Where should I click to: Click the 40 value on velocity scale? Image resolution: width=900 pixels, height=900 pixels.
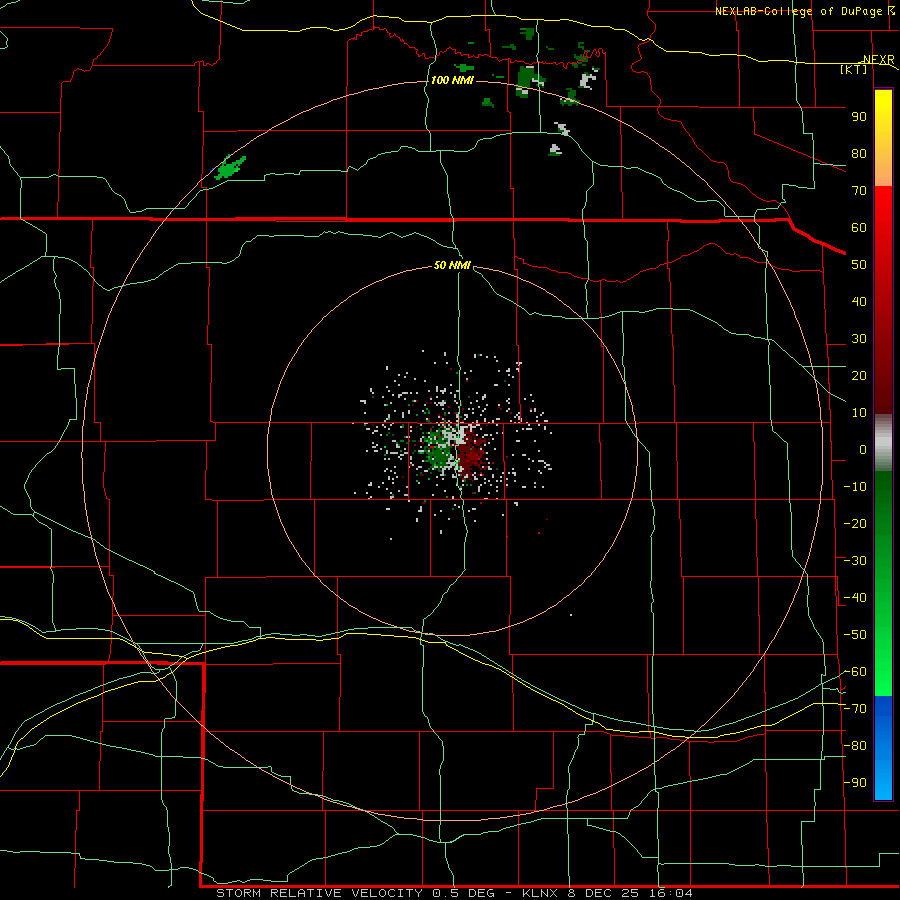(859, 301)
